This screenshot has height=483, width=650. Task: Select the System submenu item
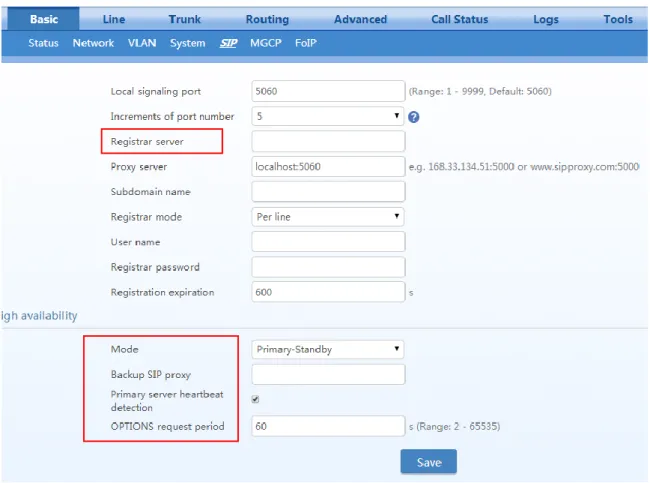(x=187, y=43)
